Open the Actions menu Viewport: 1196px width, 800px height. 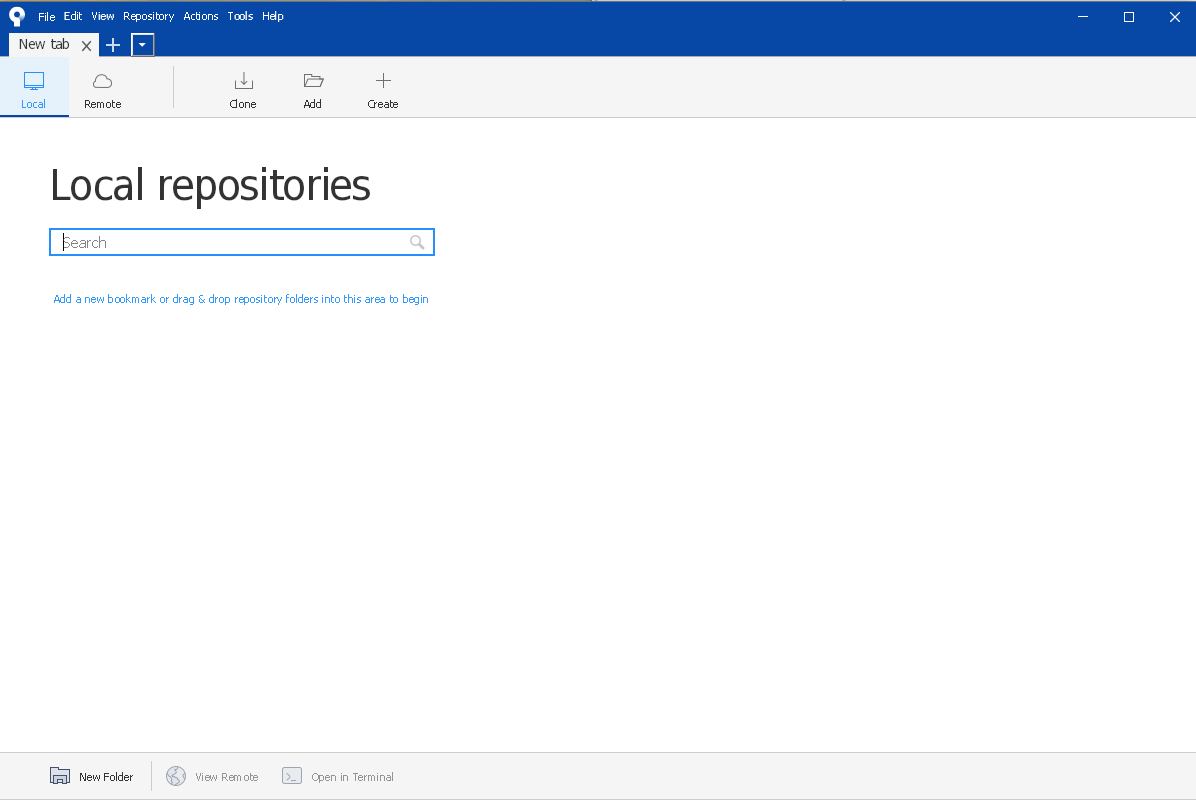[200, 16]
